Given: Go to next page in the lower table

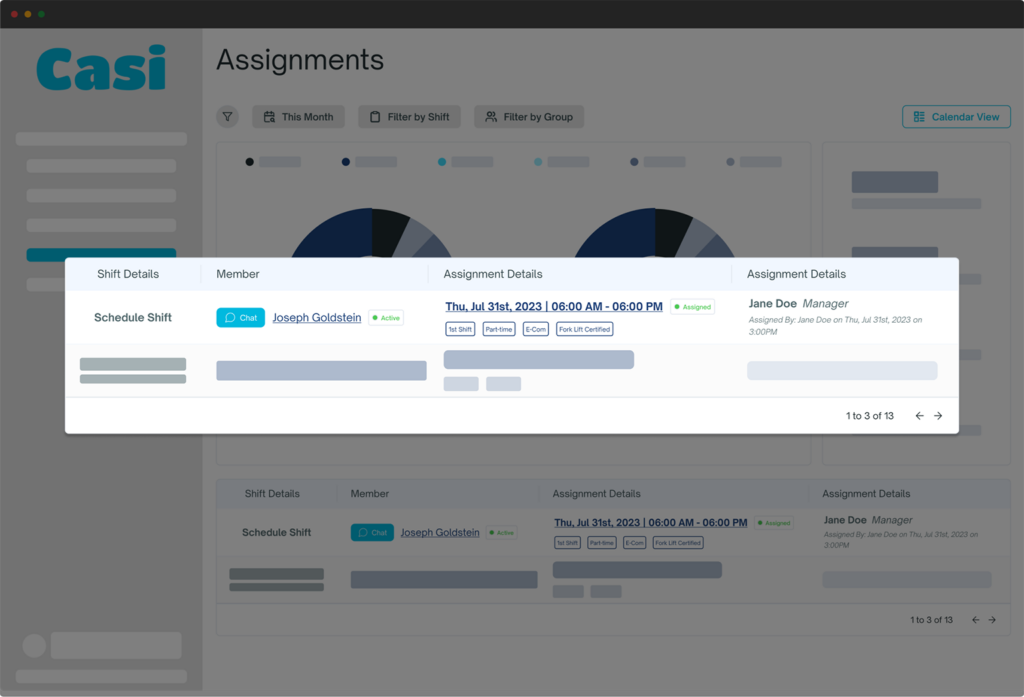Looking at the screenshot, I should [x=992, y=620].
